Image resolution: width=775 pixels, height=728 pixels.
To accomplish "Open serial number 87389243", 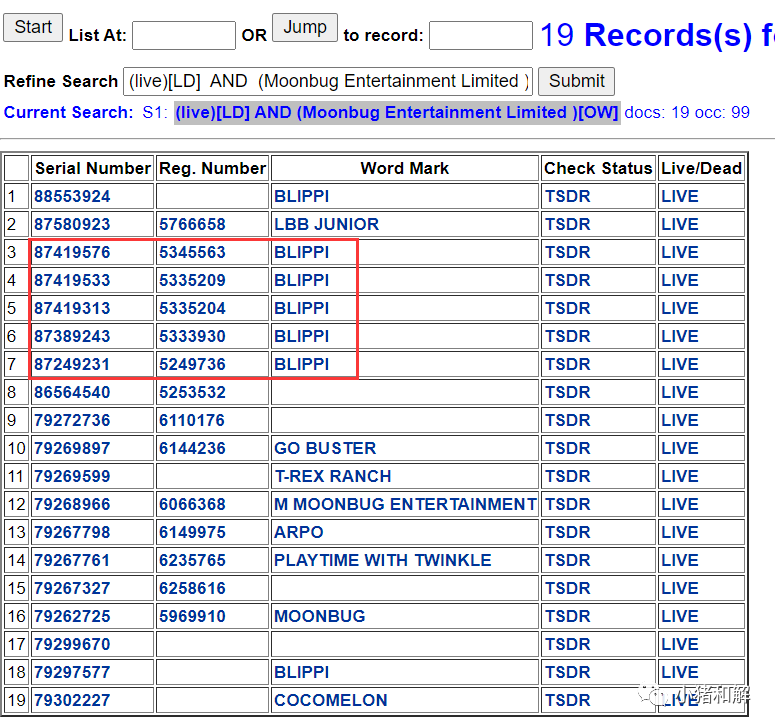I will [72, 337].
